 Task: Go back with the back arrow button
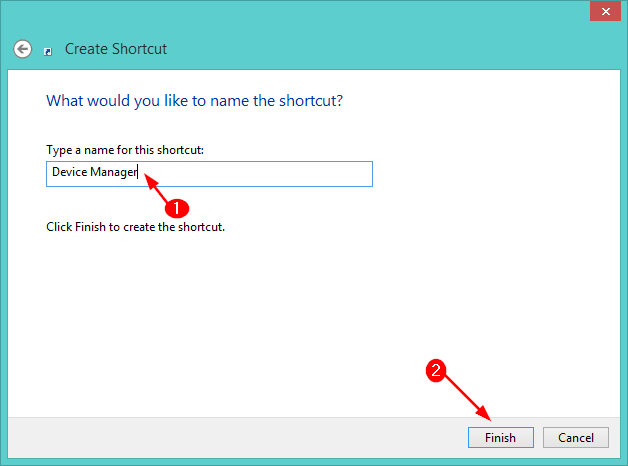pyautogui.click(x=22, y=49)
